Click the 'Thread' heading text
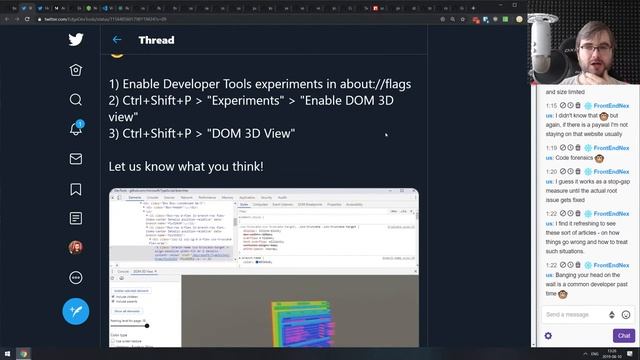This screenshot has height=360, width=640. tap(156, 40)
